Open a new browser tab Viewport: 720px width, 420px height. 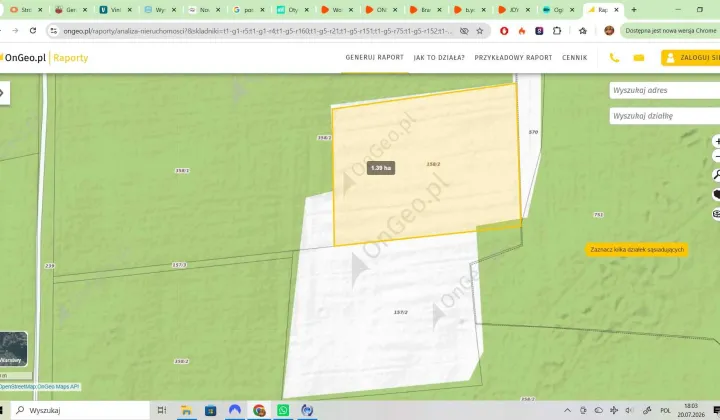click(x=634, y=10)
